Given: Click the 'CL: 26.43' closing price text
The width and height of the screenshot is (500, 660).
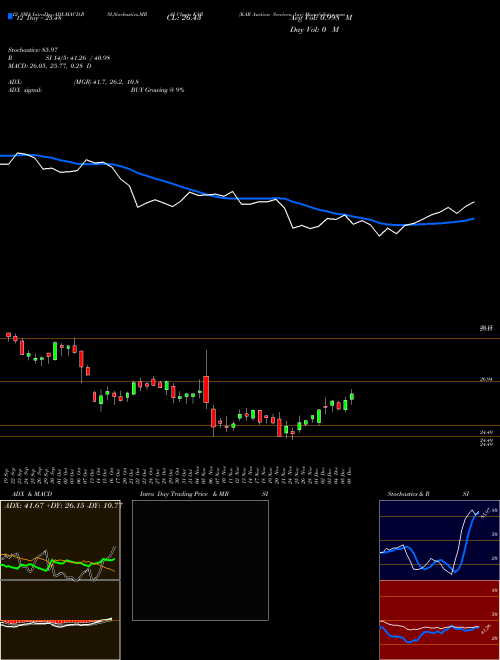Looking at the screenshot, I should point(184,18).
